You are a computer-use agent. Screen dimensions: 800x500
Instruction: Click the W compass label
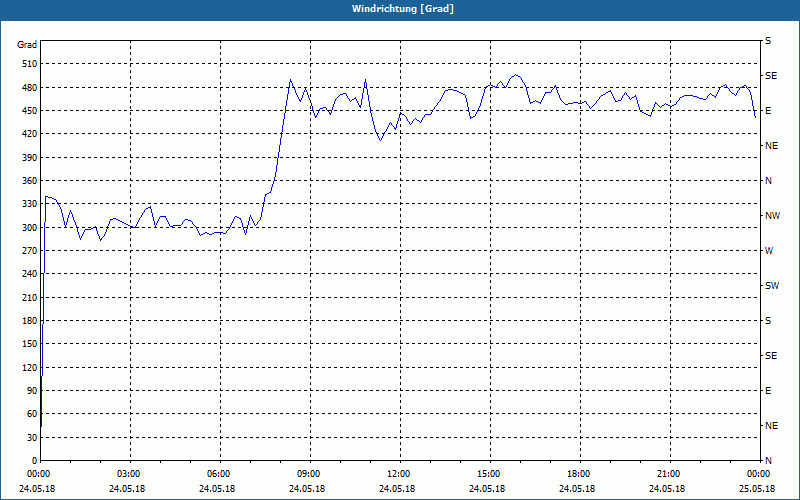[769, 251]
